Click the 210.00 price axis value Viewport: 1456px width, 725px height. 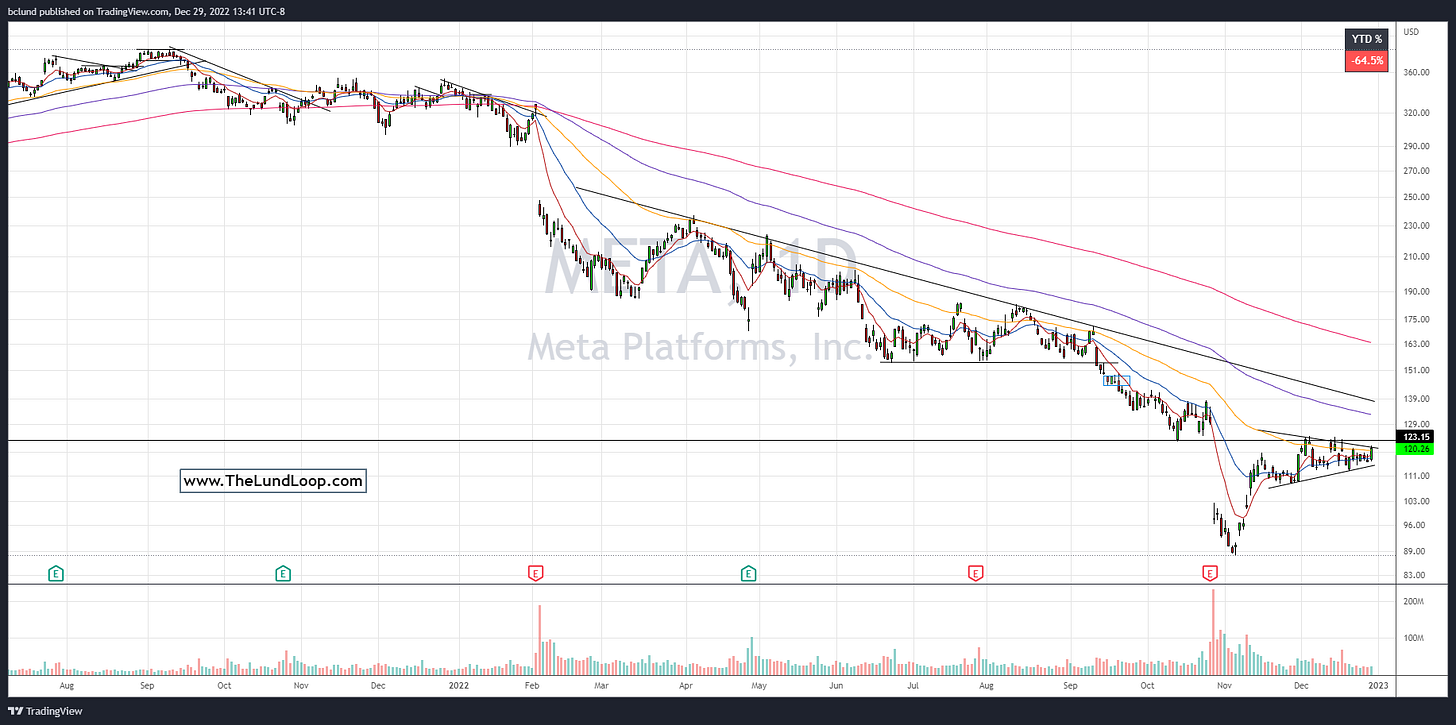[x=1416, y=256]
